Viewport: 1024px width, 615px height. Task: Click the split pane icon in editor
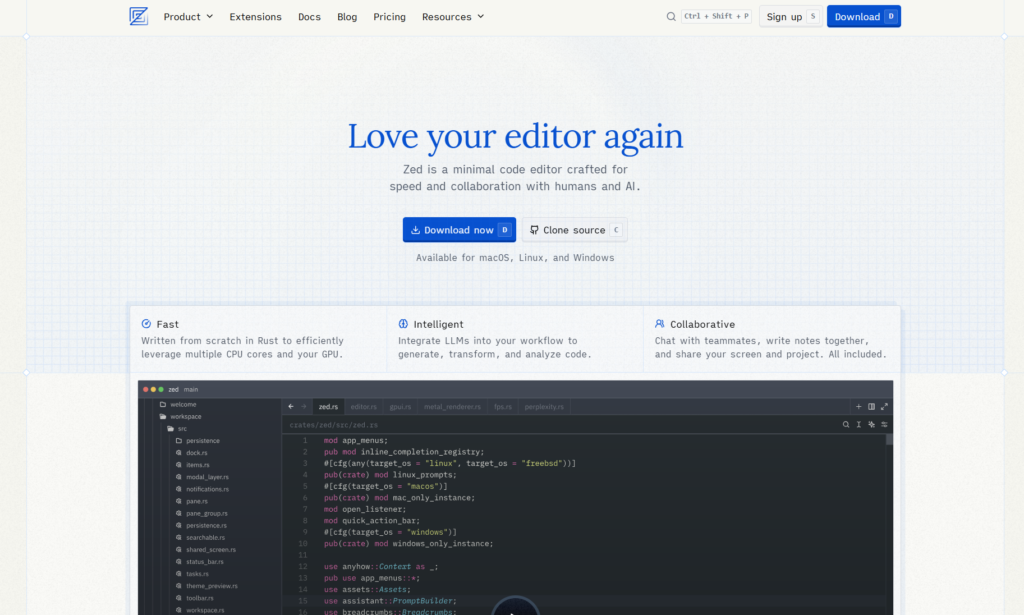(871, 407)
